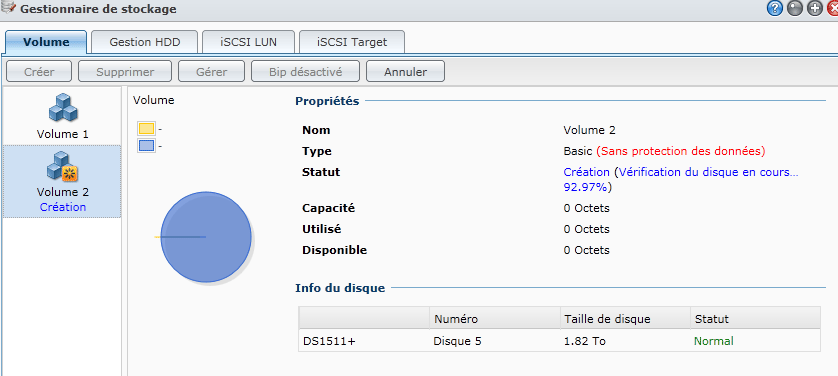Select the Volume 1 cubes icon
Image resolution: width=838 pixels, height=376 pixels.
coord(63,107)
